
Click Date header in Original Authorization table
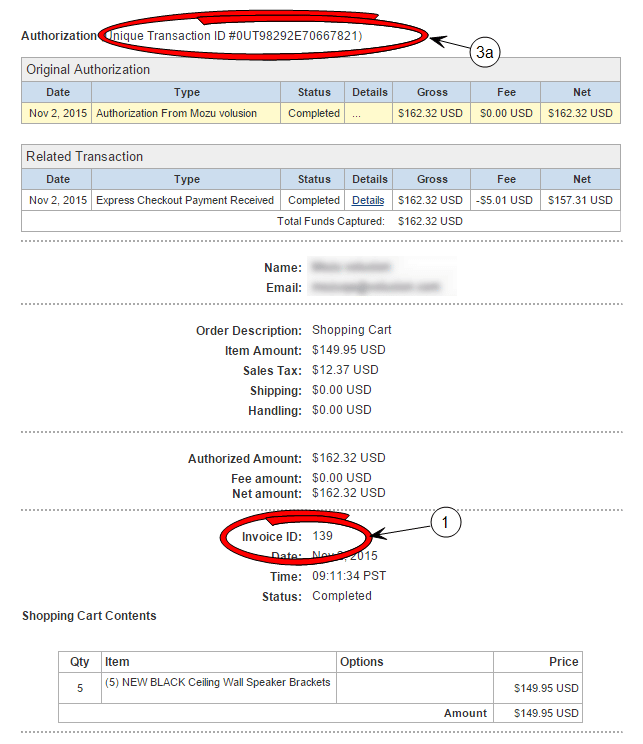(x=58, y=93)
